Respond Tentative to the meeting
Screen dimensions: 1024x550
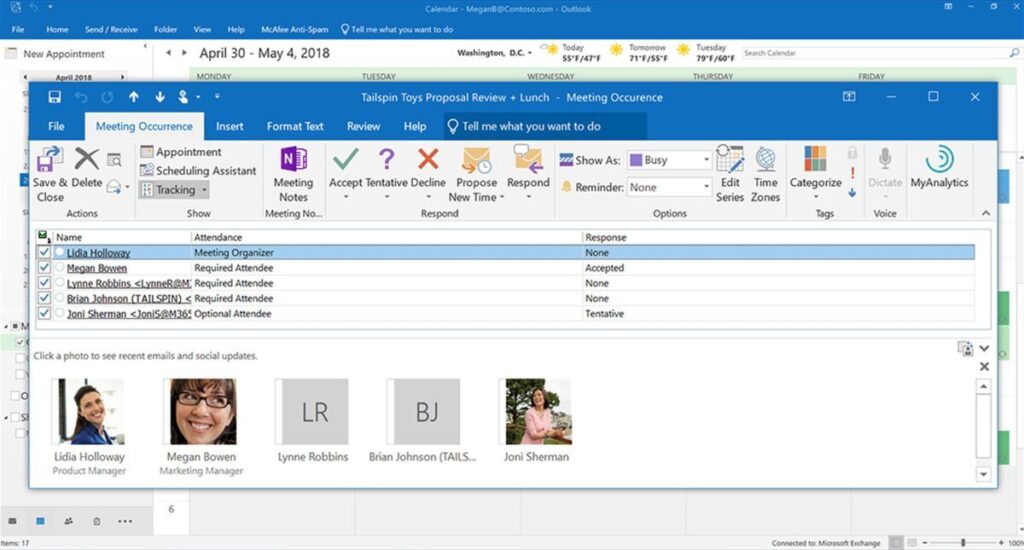[387, 169]
